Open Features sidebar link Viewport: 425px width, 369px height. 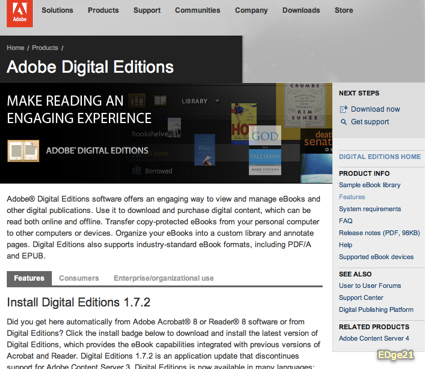pyautogui.click(x=352, y=197)
